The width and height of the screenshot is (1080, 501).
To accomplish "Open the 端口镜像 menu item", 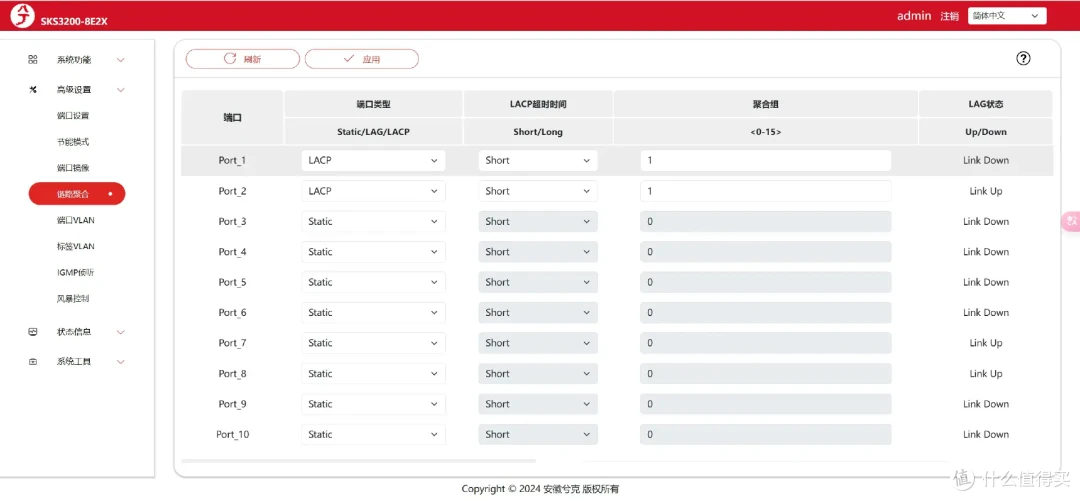I will point(73,167).
